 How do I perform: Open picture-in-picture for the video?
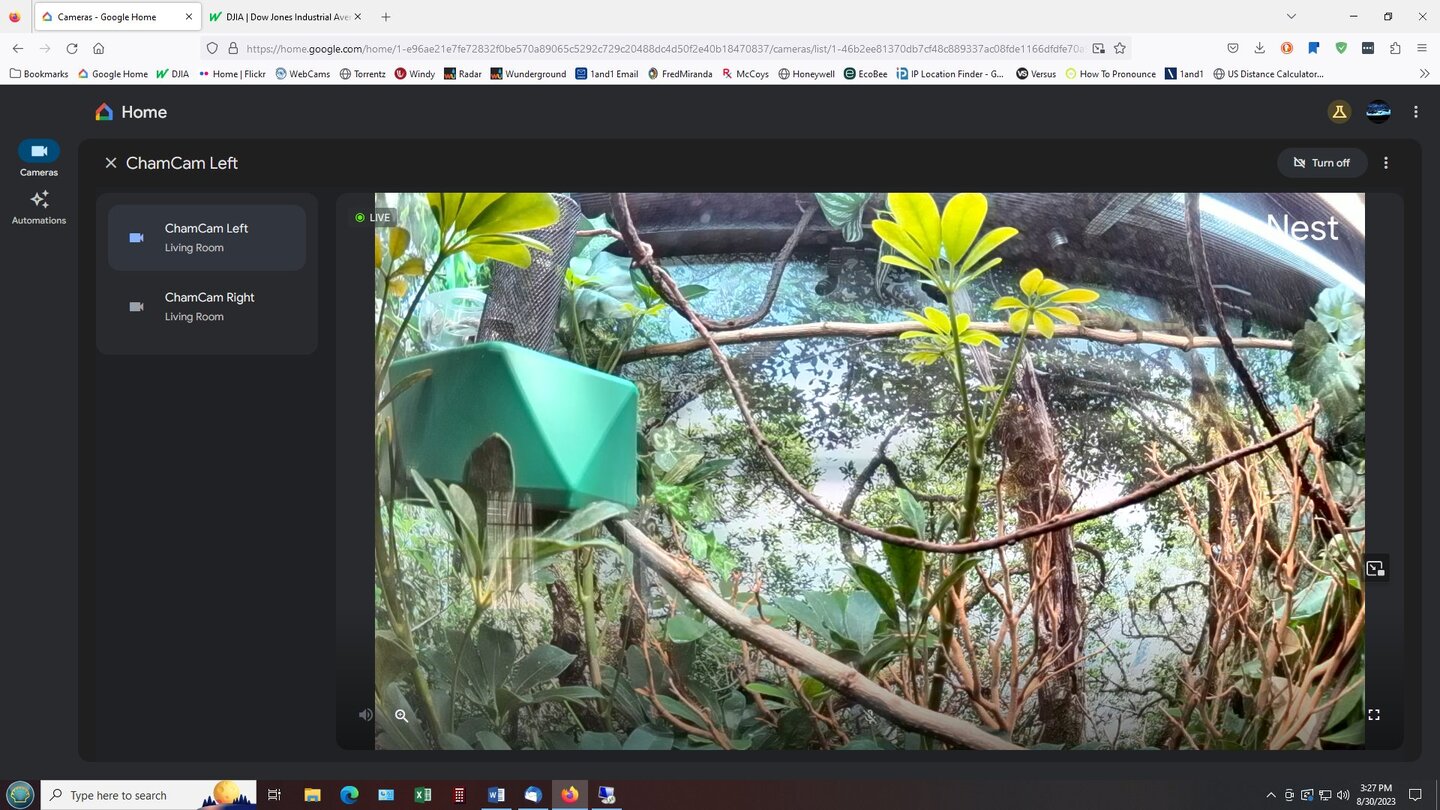(1375, 568)
